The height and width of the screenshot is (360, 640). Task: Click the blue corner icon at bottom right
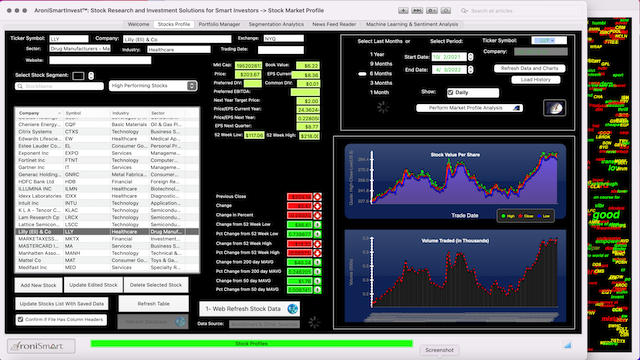(x=567, y=345)
